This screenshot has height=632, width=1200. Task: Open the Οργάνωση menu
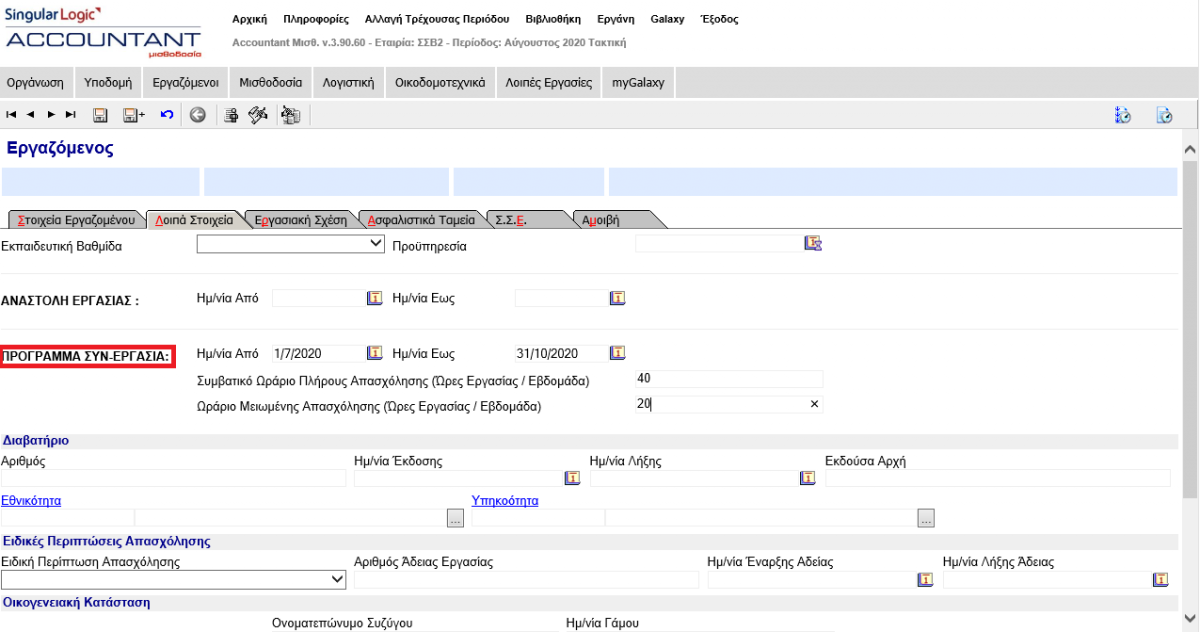pyautogui.click(x=35, y=83)
